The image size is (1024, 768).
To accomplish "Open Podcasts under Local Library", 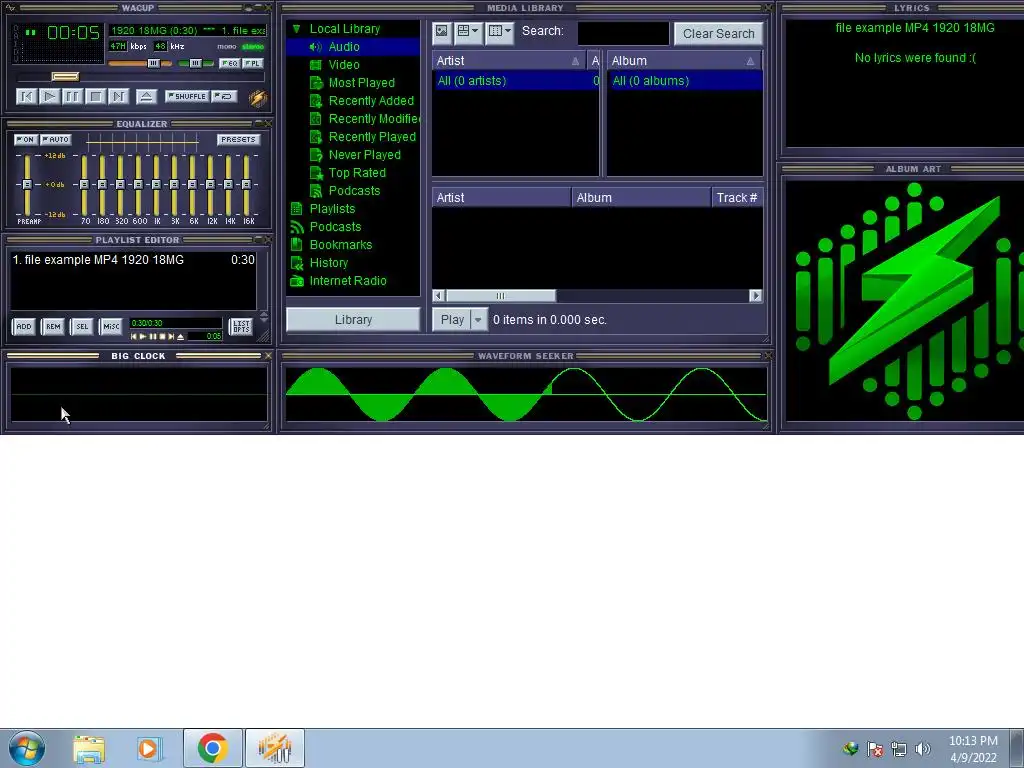I will click(x=354, y=191).
